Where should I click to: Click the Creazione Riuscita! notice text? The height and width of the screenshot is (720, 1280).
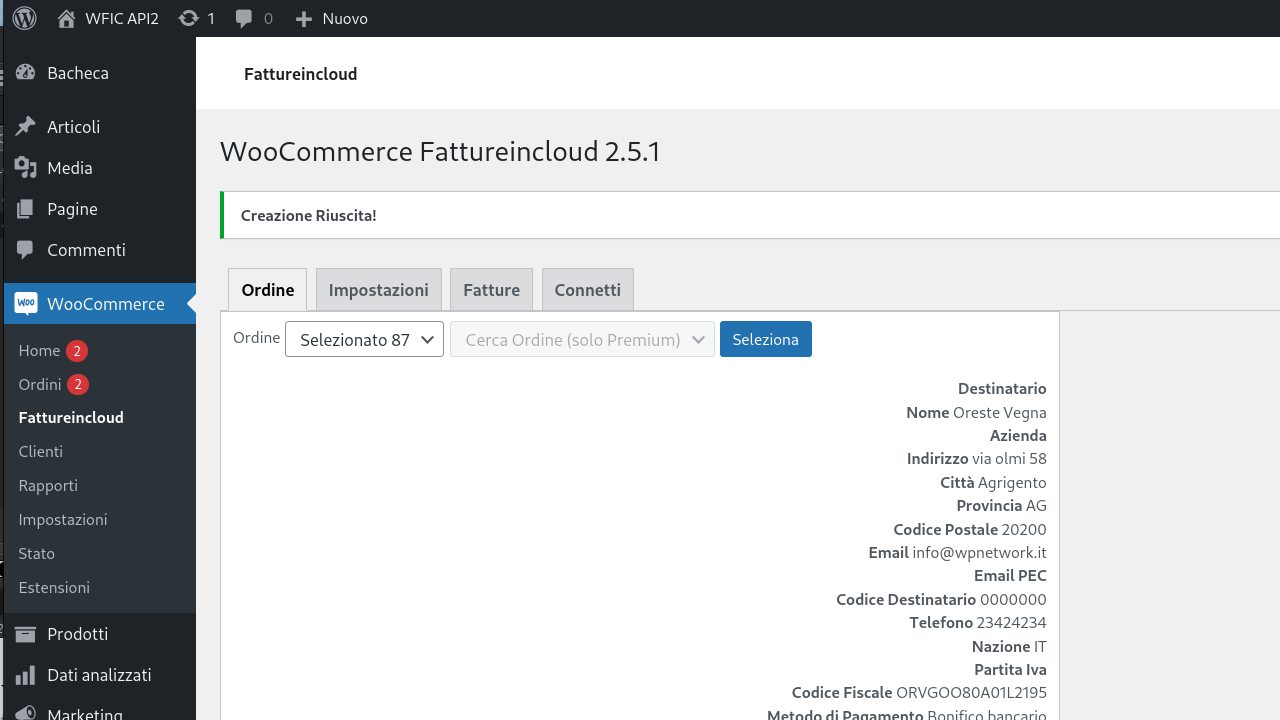[x=309, y=216]
